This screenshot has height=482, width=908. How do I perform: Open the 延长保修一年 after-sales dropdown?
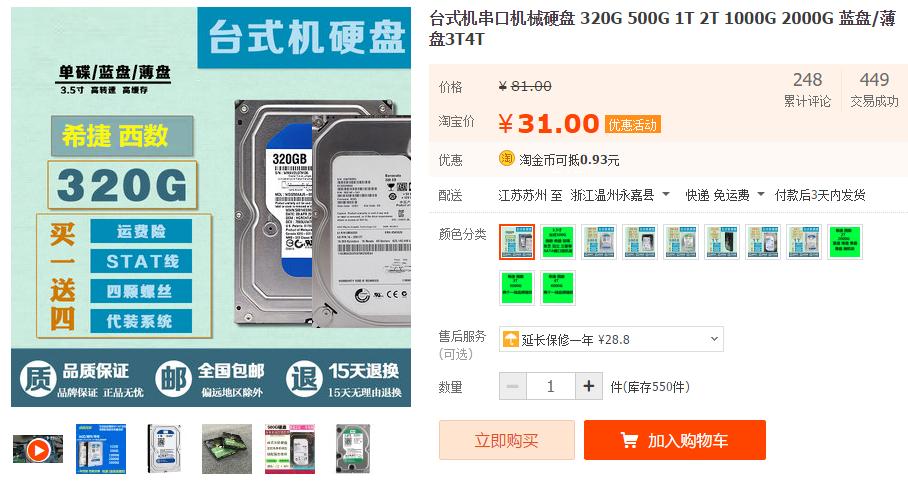(x=611, y=339)
